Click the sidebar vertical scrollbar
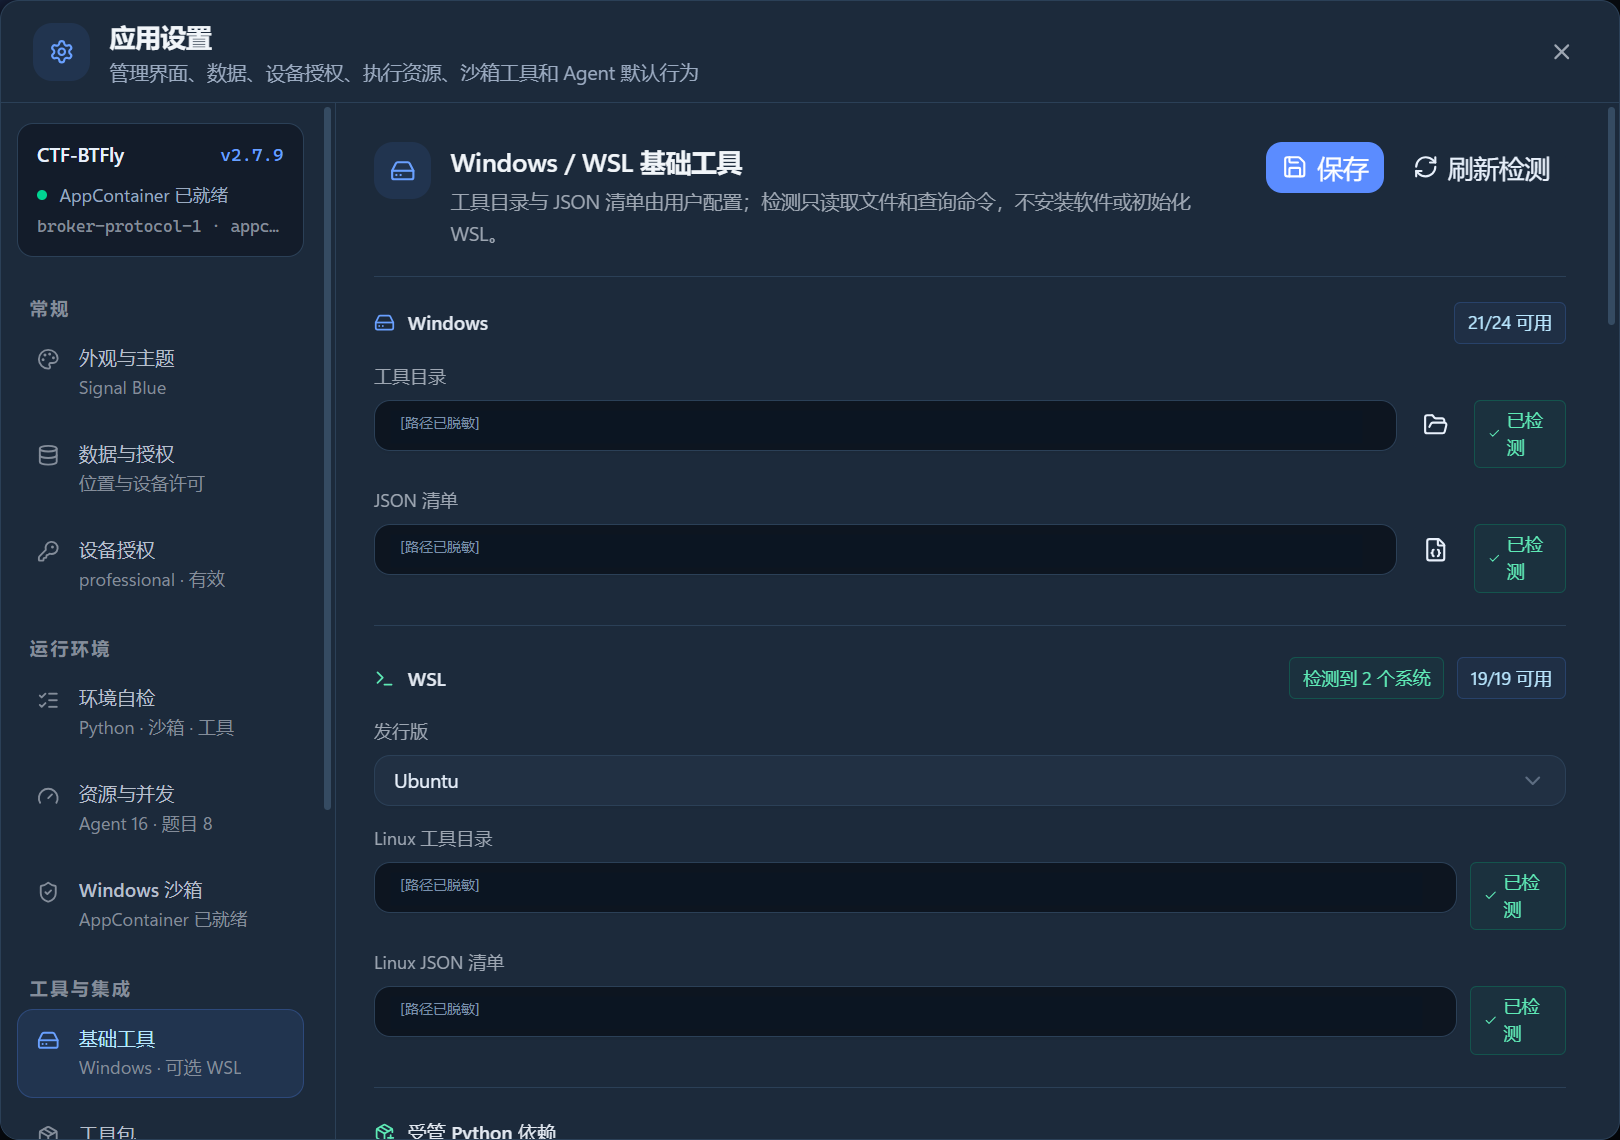 327,460
